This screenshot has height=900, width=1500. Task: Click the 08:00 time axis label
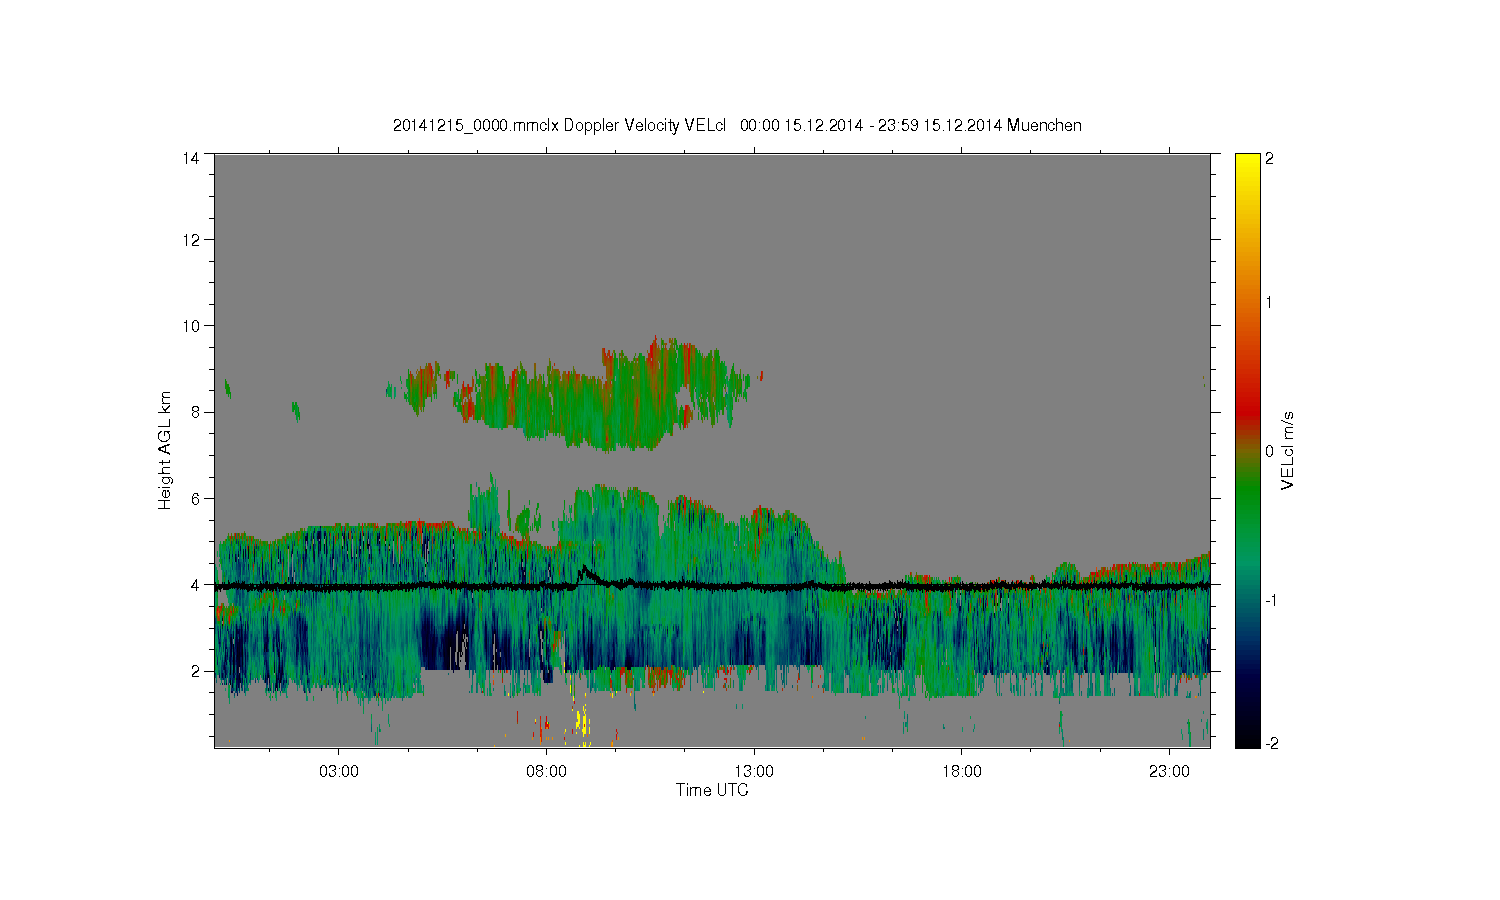(x=546, y=772)
